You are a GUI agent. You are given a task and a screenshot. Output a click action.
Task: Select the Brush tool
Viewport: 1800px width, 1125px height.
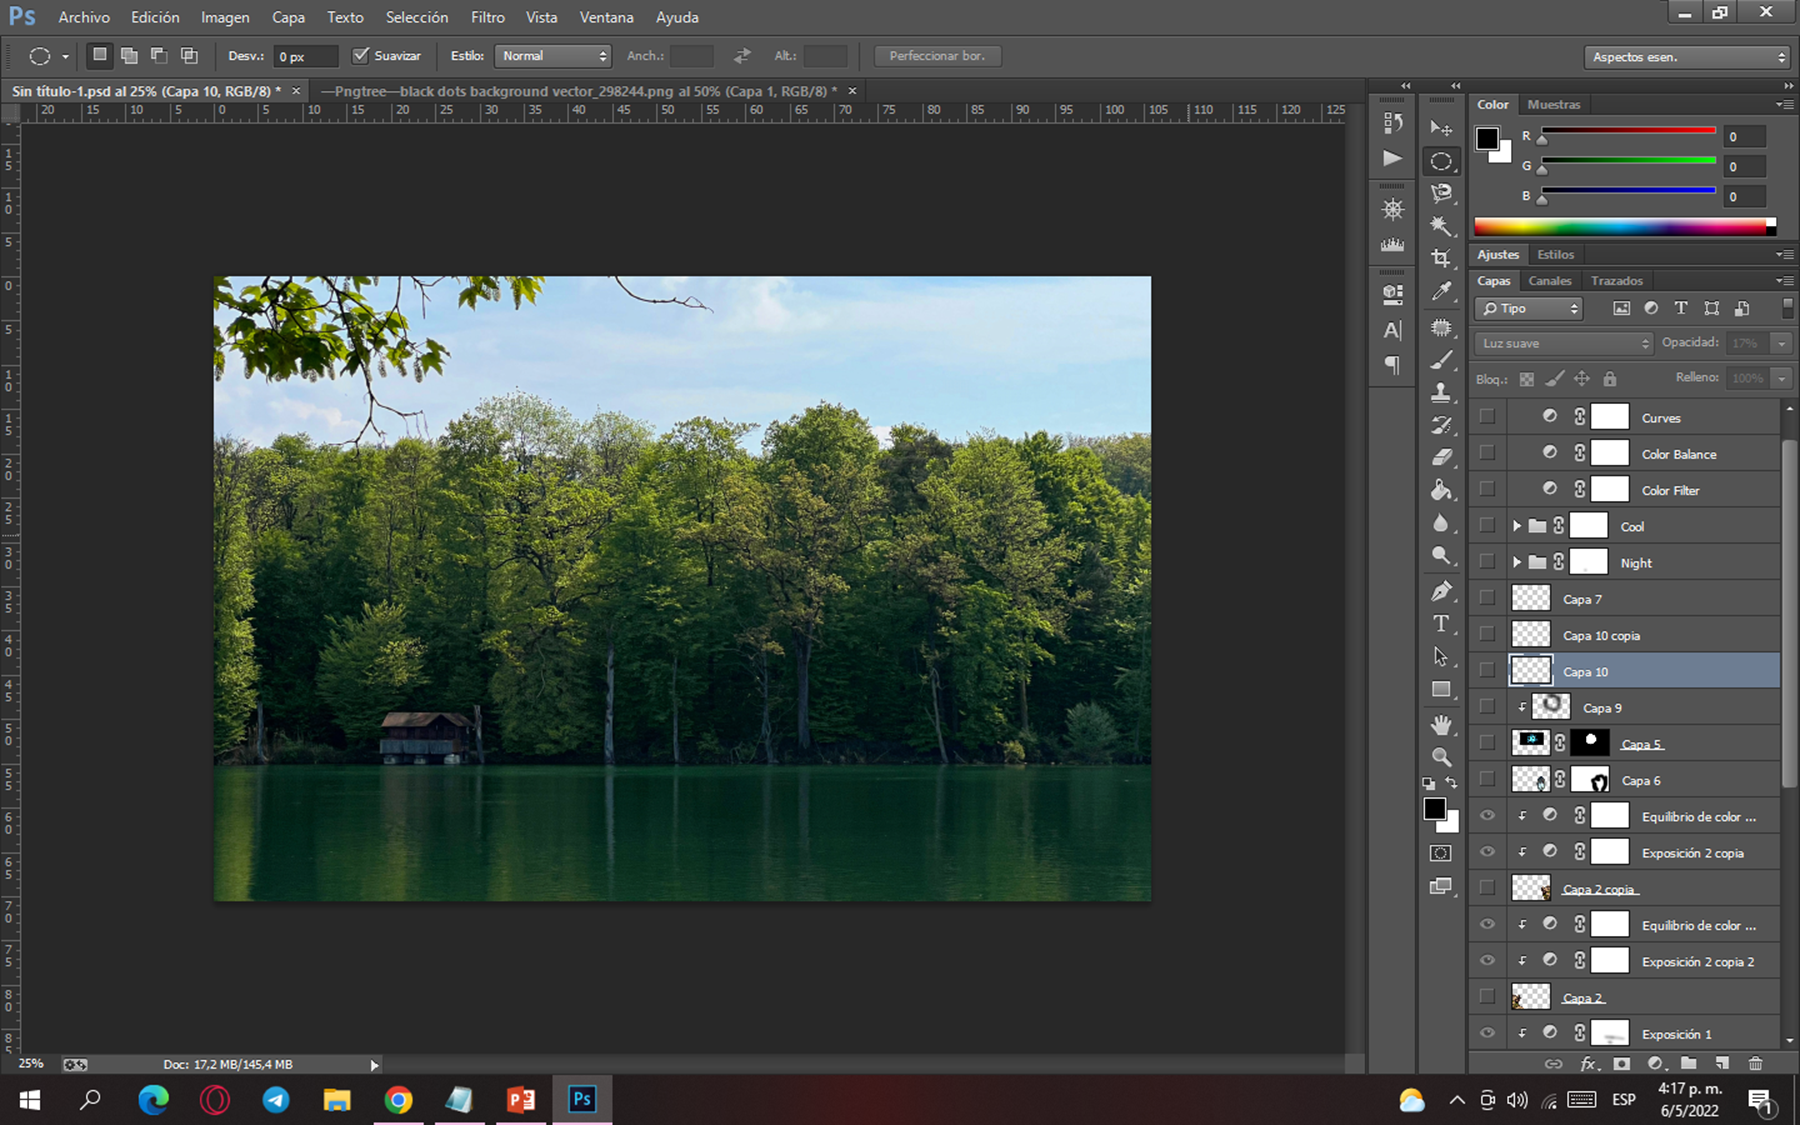[x=1441, y=360]
